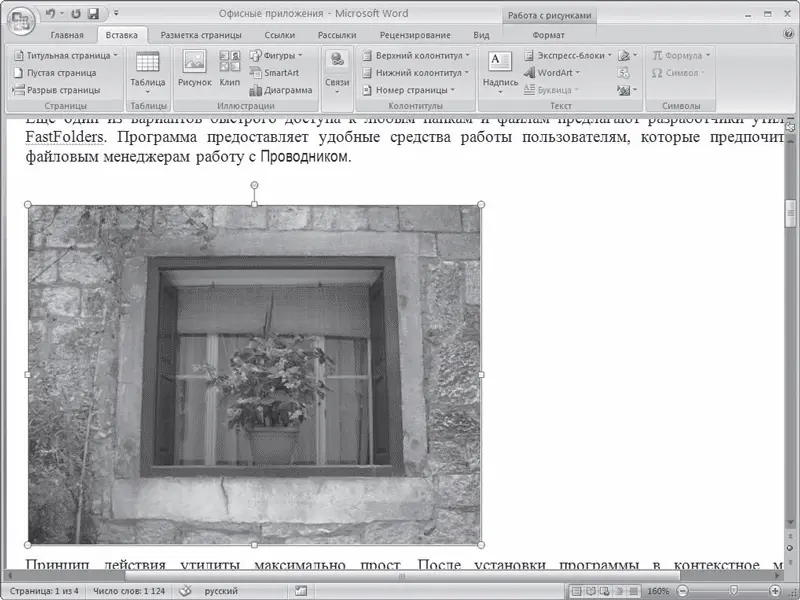Expand the Фигуры shapes gallery
This screenshot has width=800, height=600.
pyautogui.click(x=276, y=55)
